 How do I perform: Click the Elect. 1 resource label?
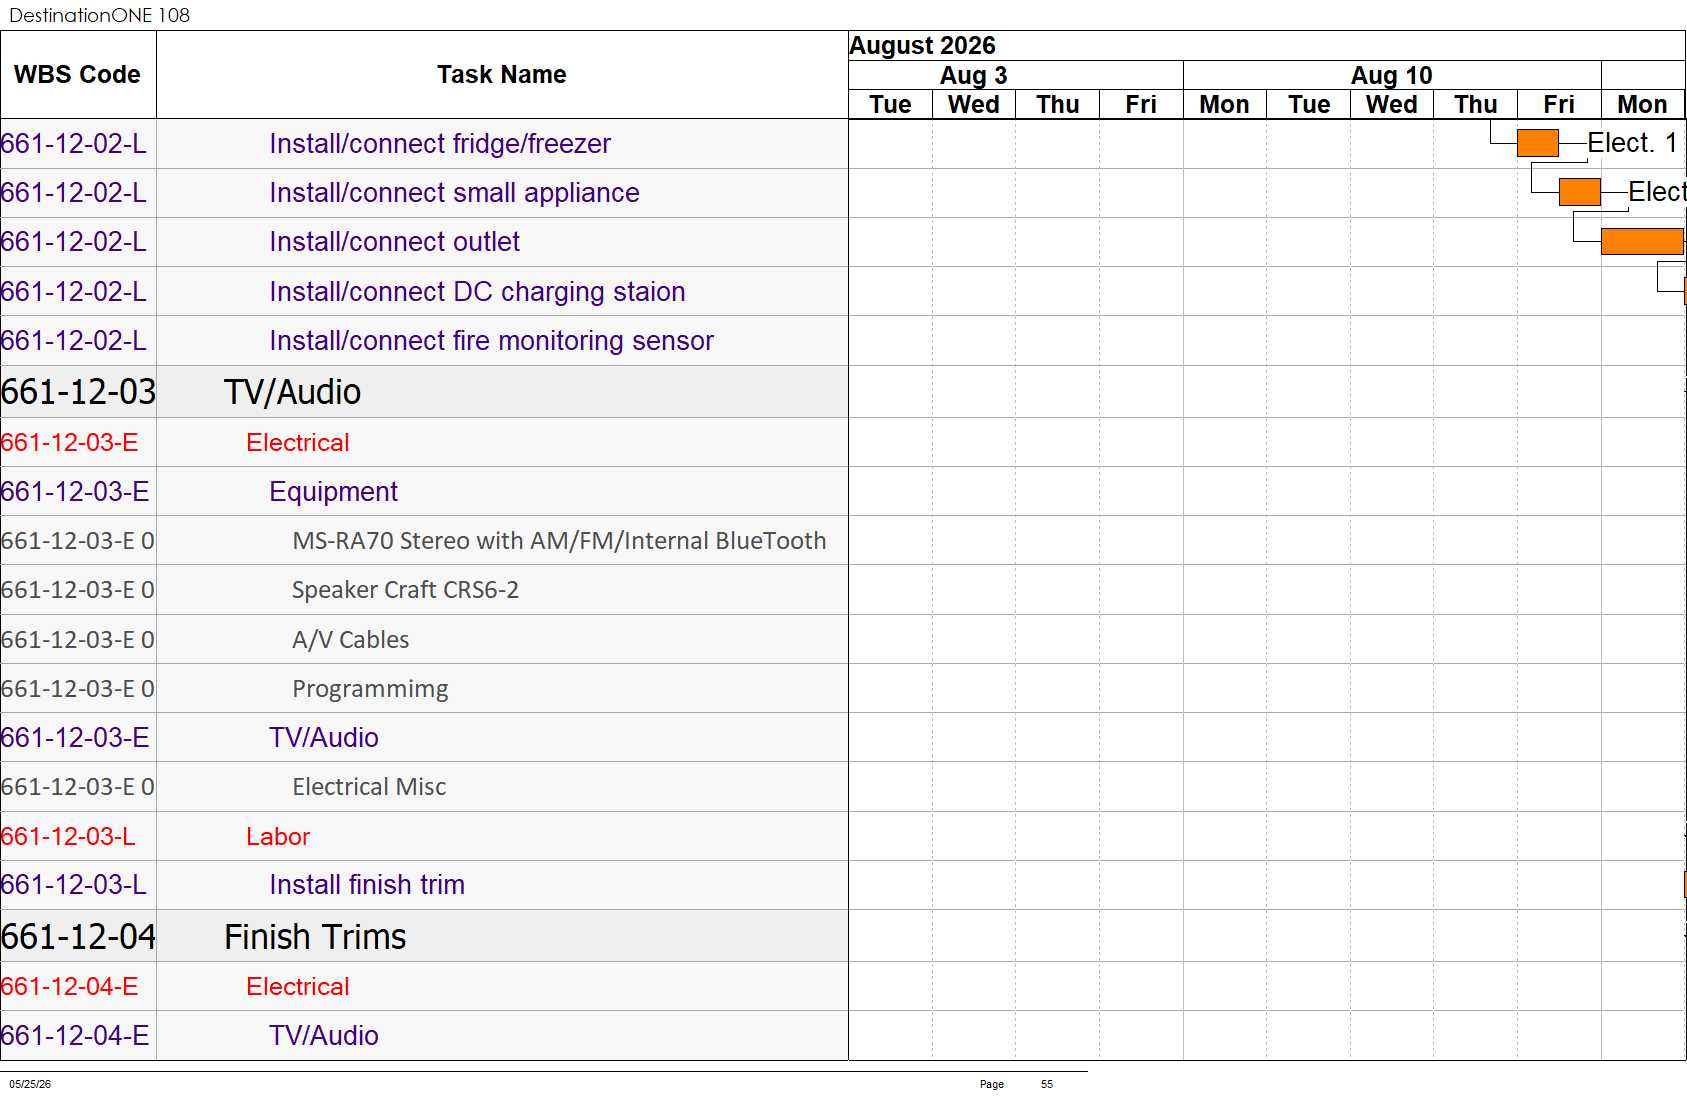pyautogui.click(x=1631, y=143)
